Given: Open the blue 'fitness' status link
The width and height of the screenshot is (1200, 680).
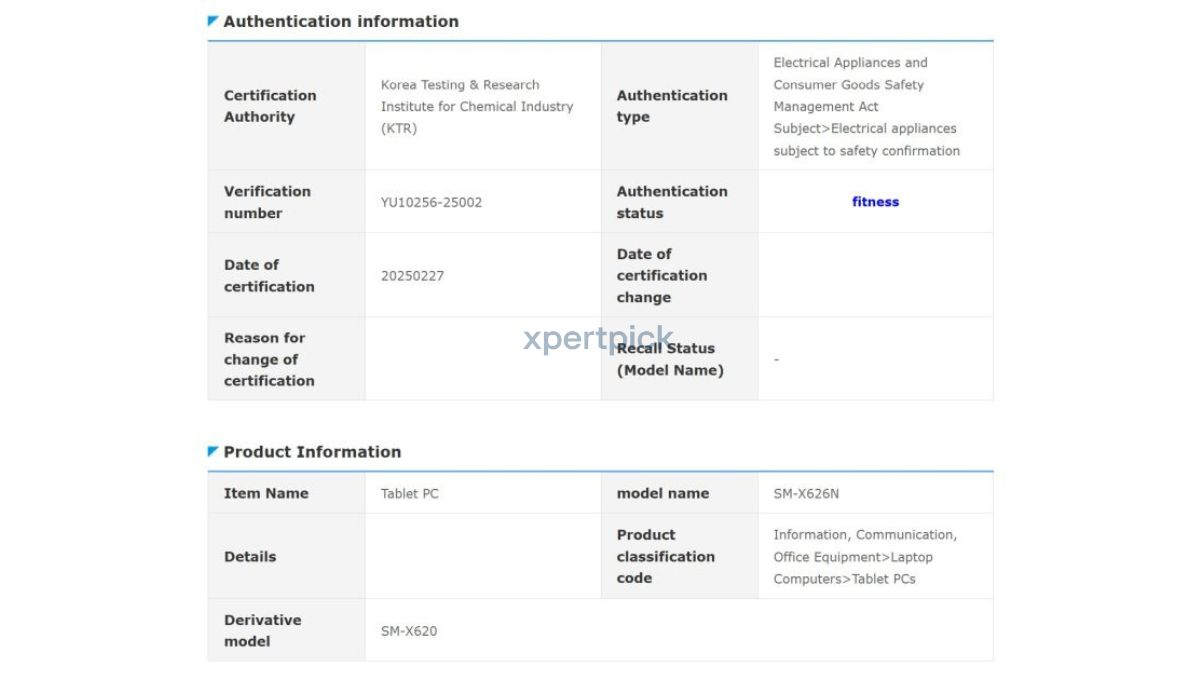Looking at the screenshot, I should click(875, 202).
